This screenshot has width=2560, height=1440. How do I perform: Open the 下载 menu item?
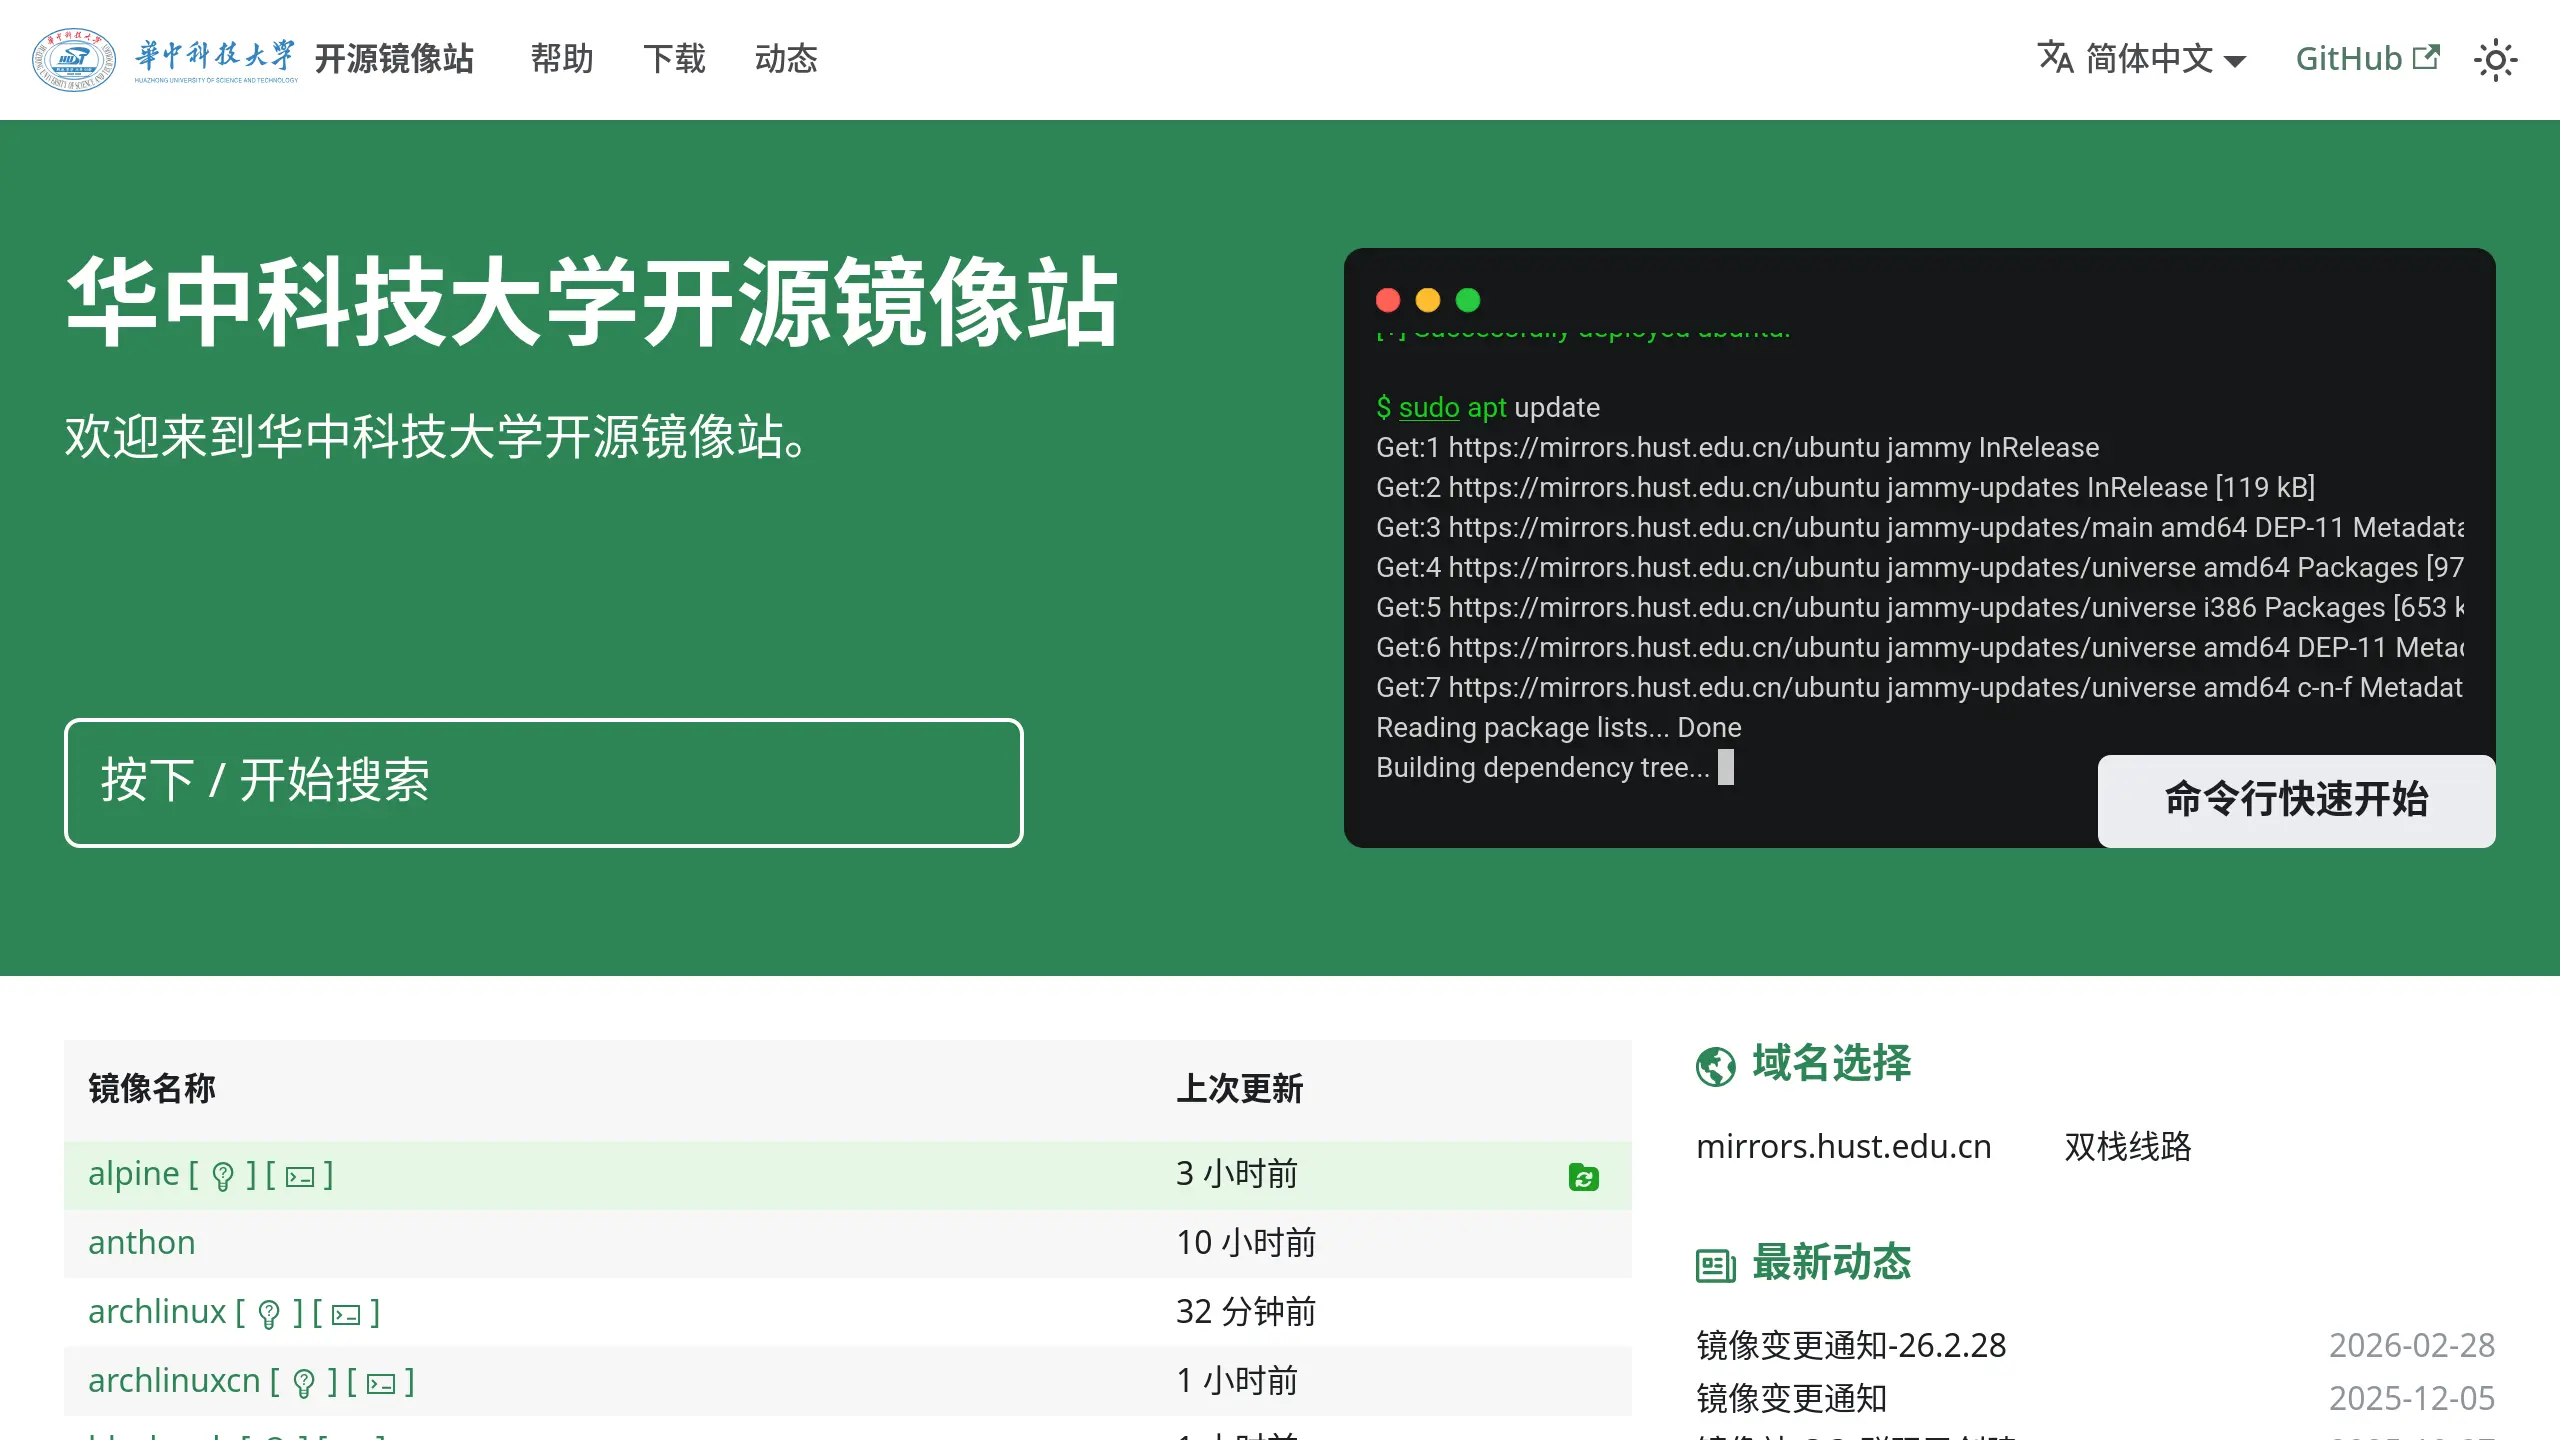tap(674, 59)
